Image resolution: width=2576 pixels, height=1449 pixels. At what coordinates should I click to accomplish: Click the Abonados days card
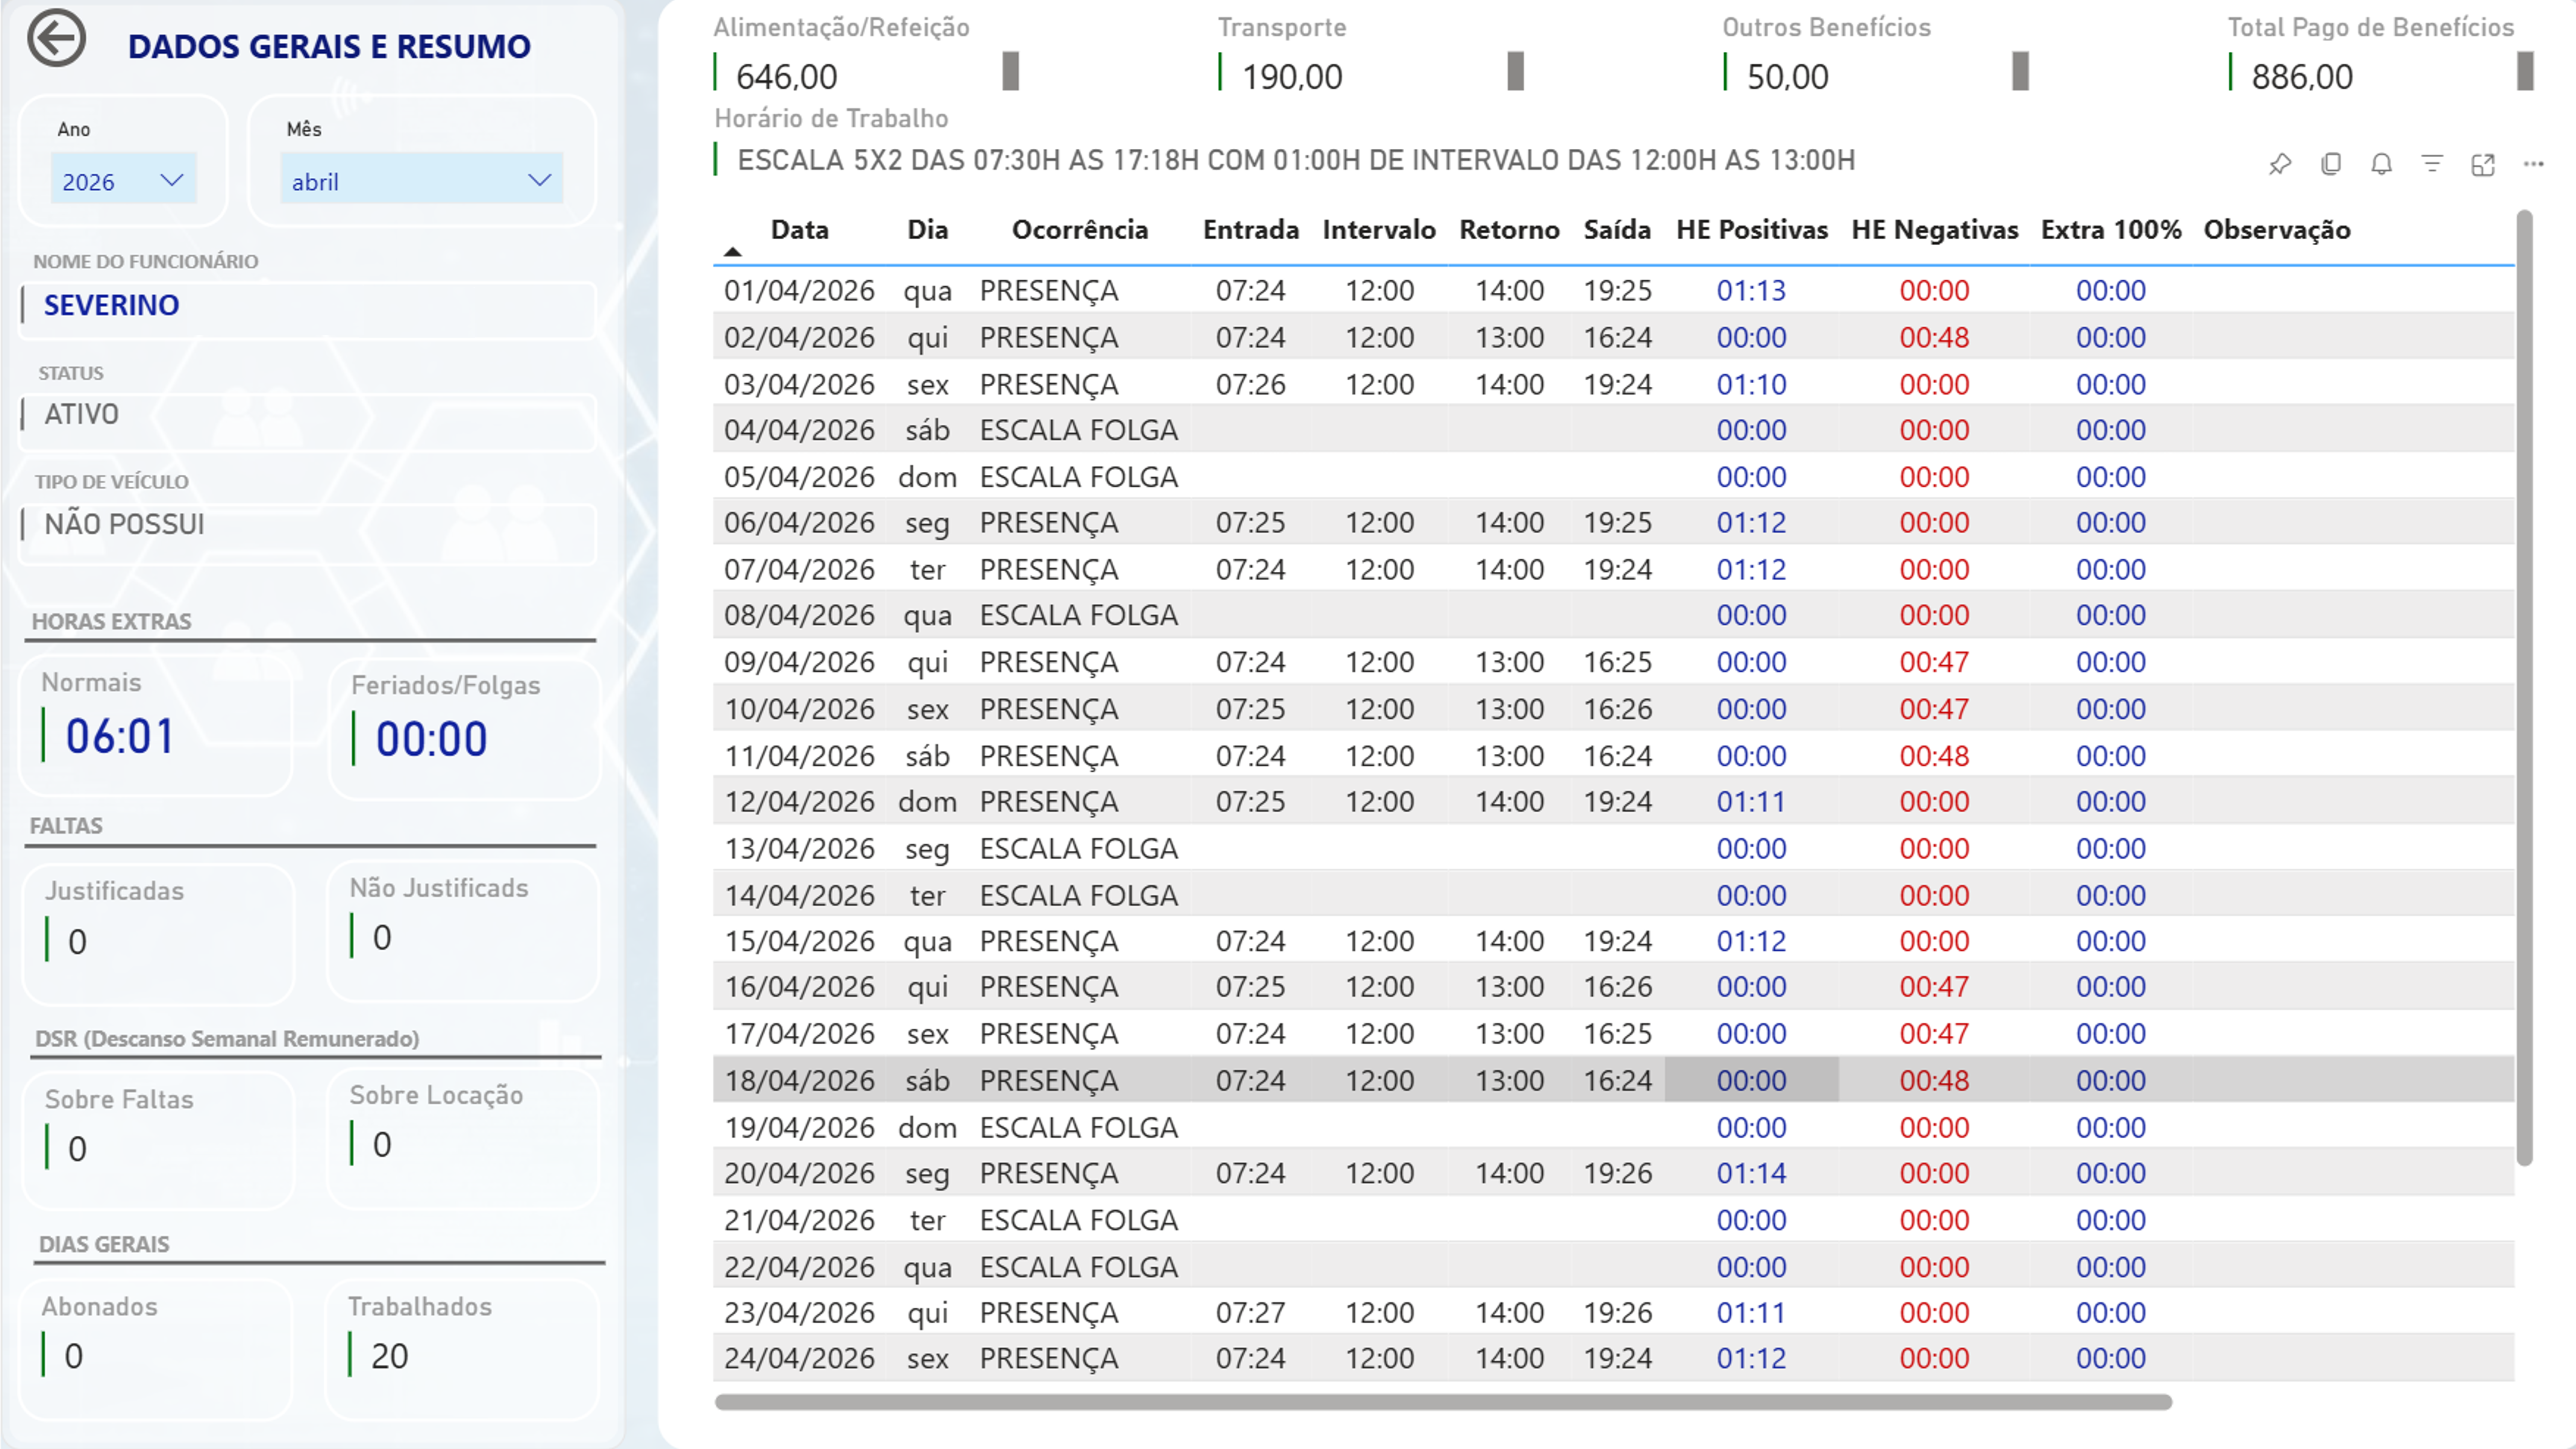(x=156, y=1349)
